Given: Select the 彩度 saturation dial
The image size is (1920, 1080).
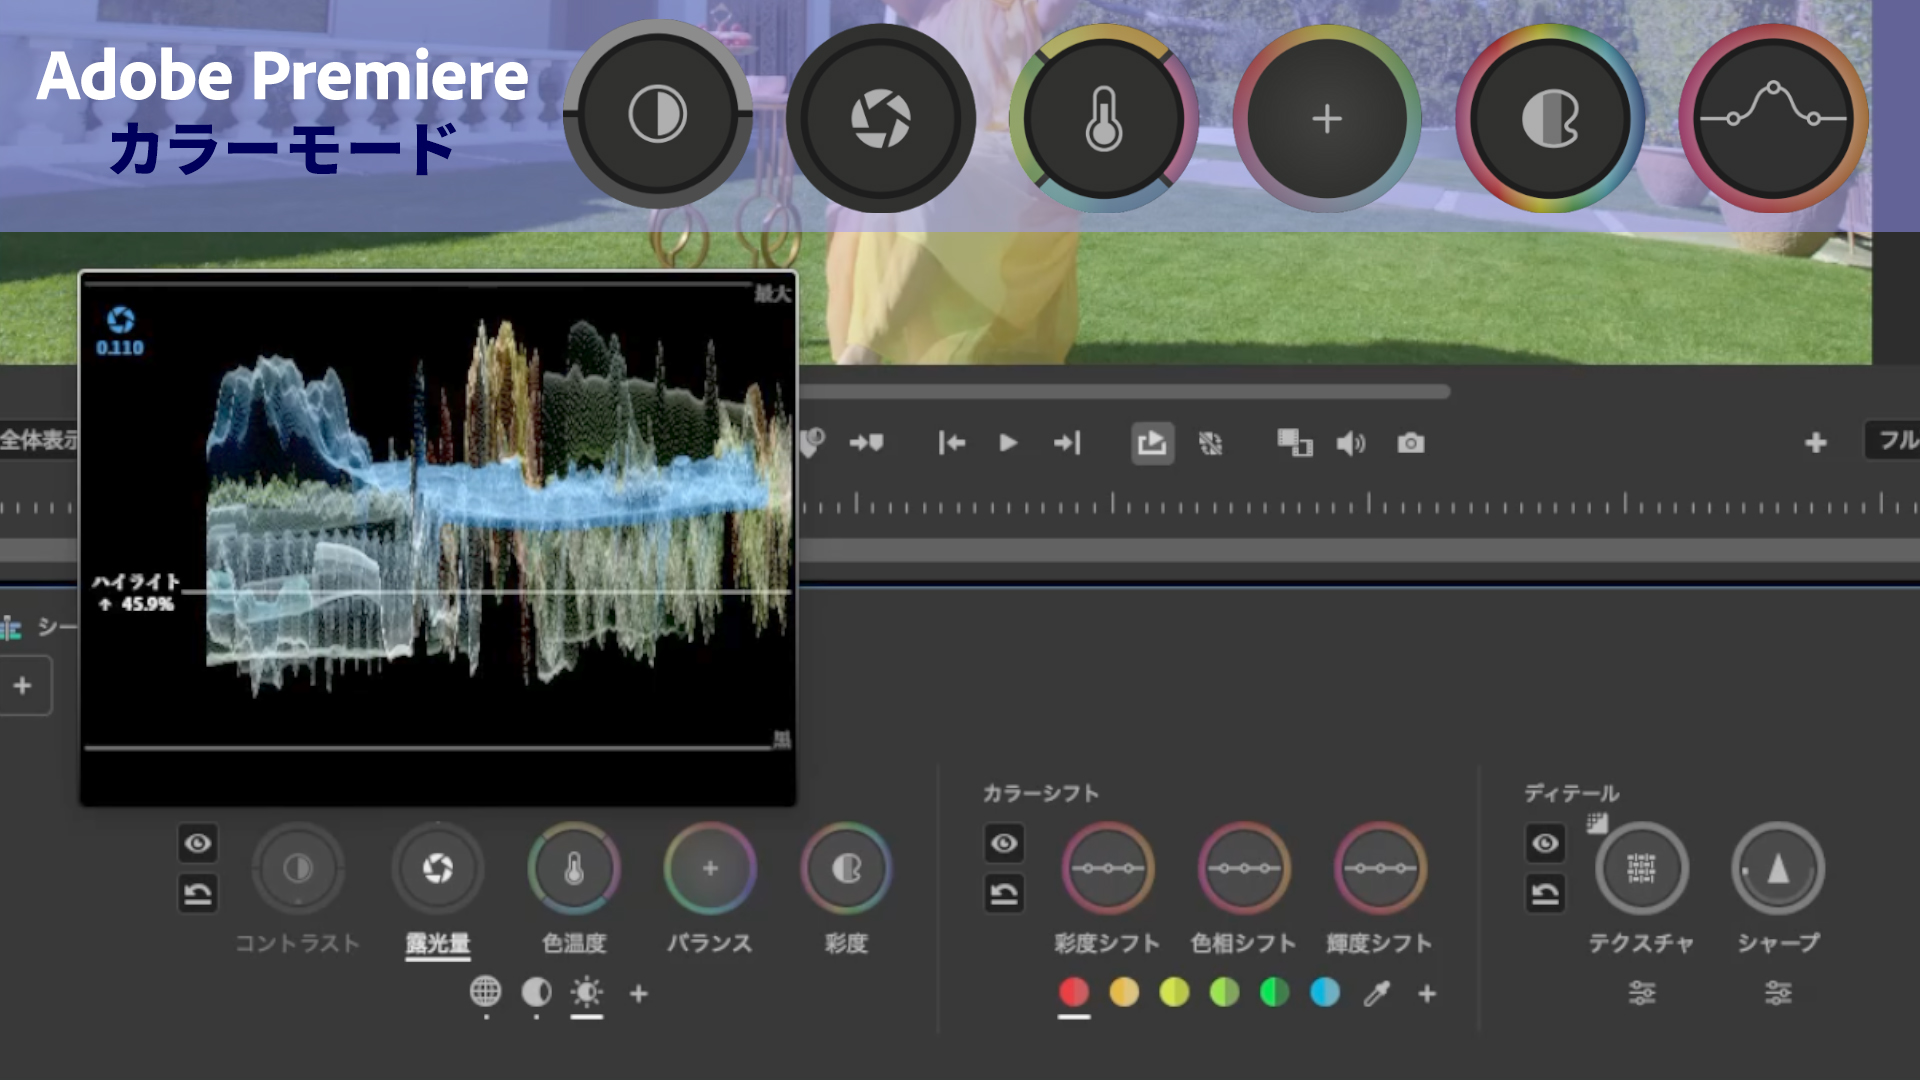Looking at the screenshot, I should tap(846, 868).
